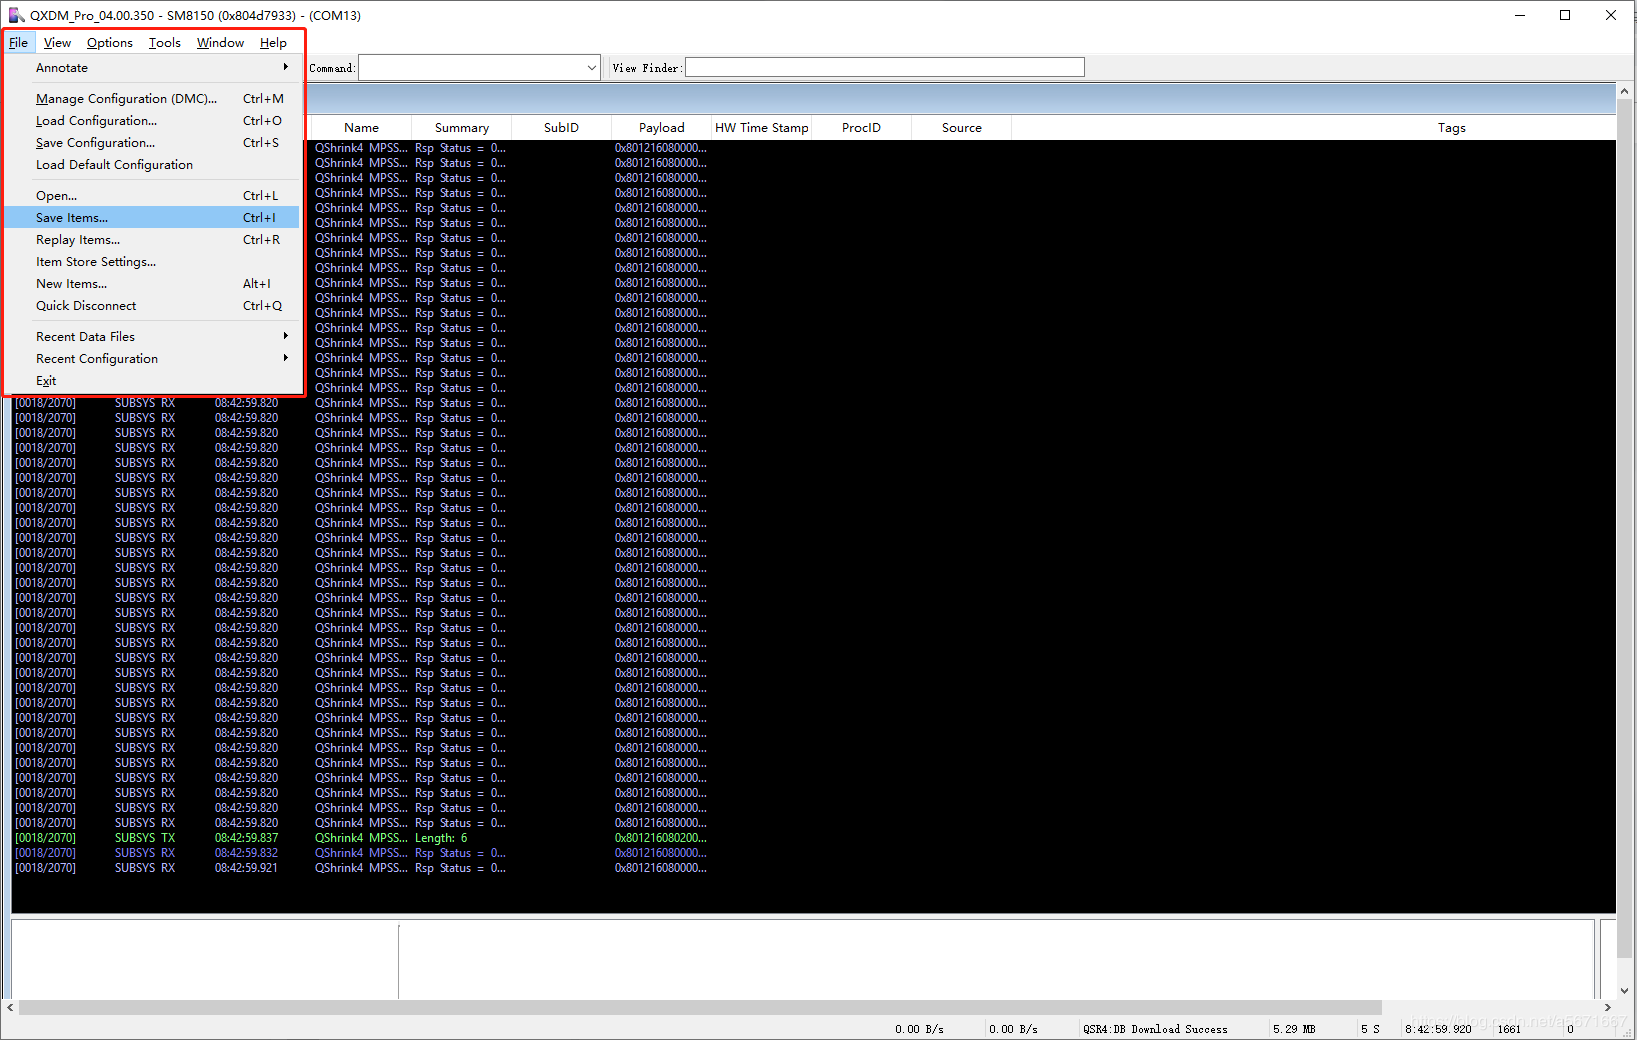Select Open... from File menu
Screen dimensions: 1637x1040
[152, 196]
